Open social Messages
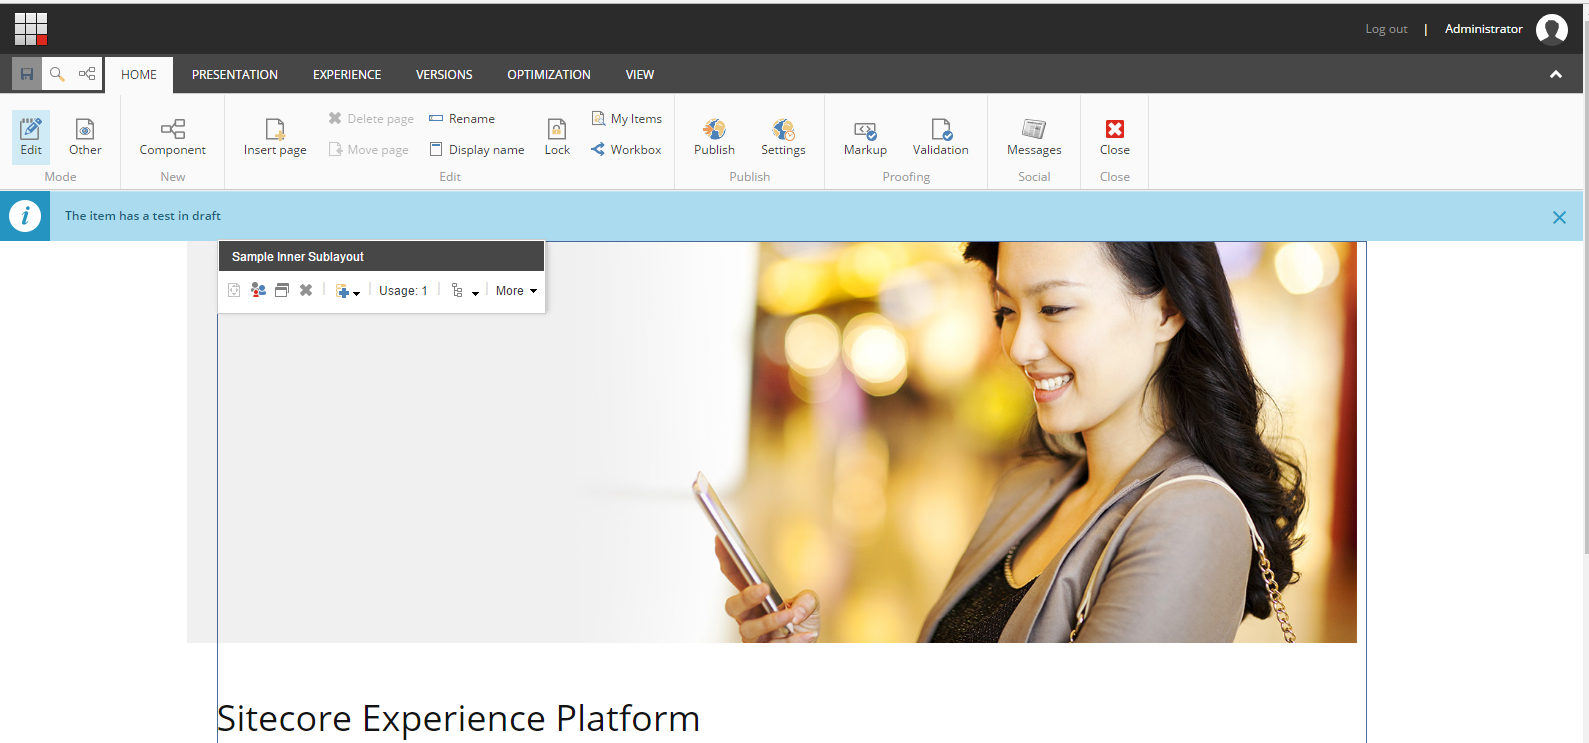 pos(1034,137)
